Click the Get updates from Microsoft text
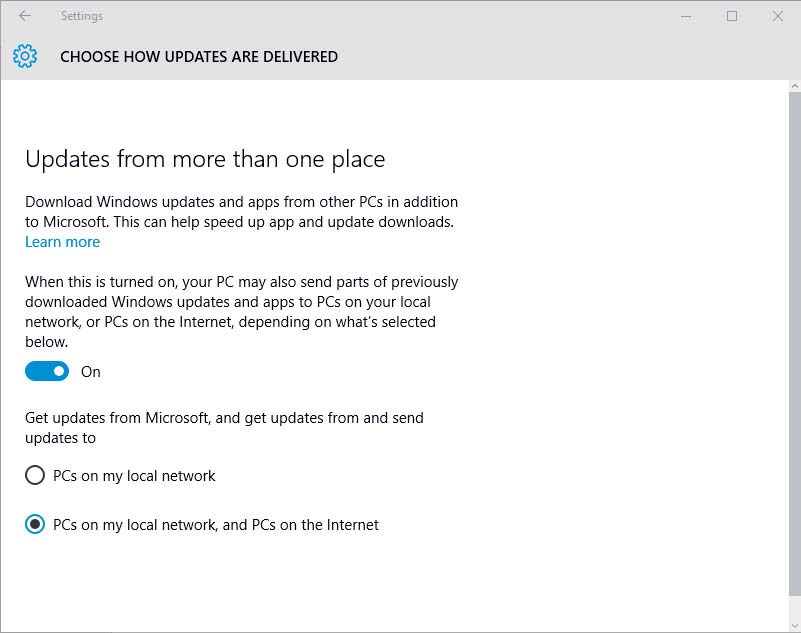This screenshot has height=633, width=801. click(x=224, y=428)
